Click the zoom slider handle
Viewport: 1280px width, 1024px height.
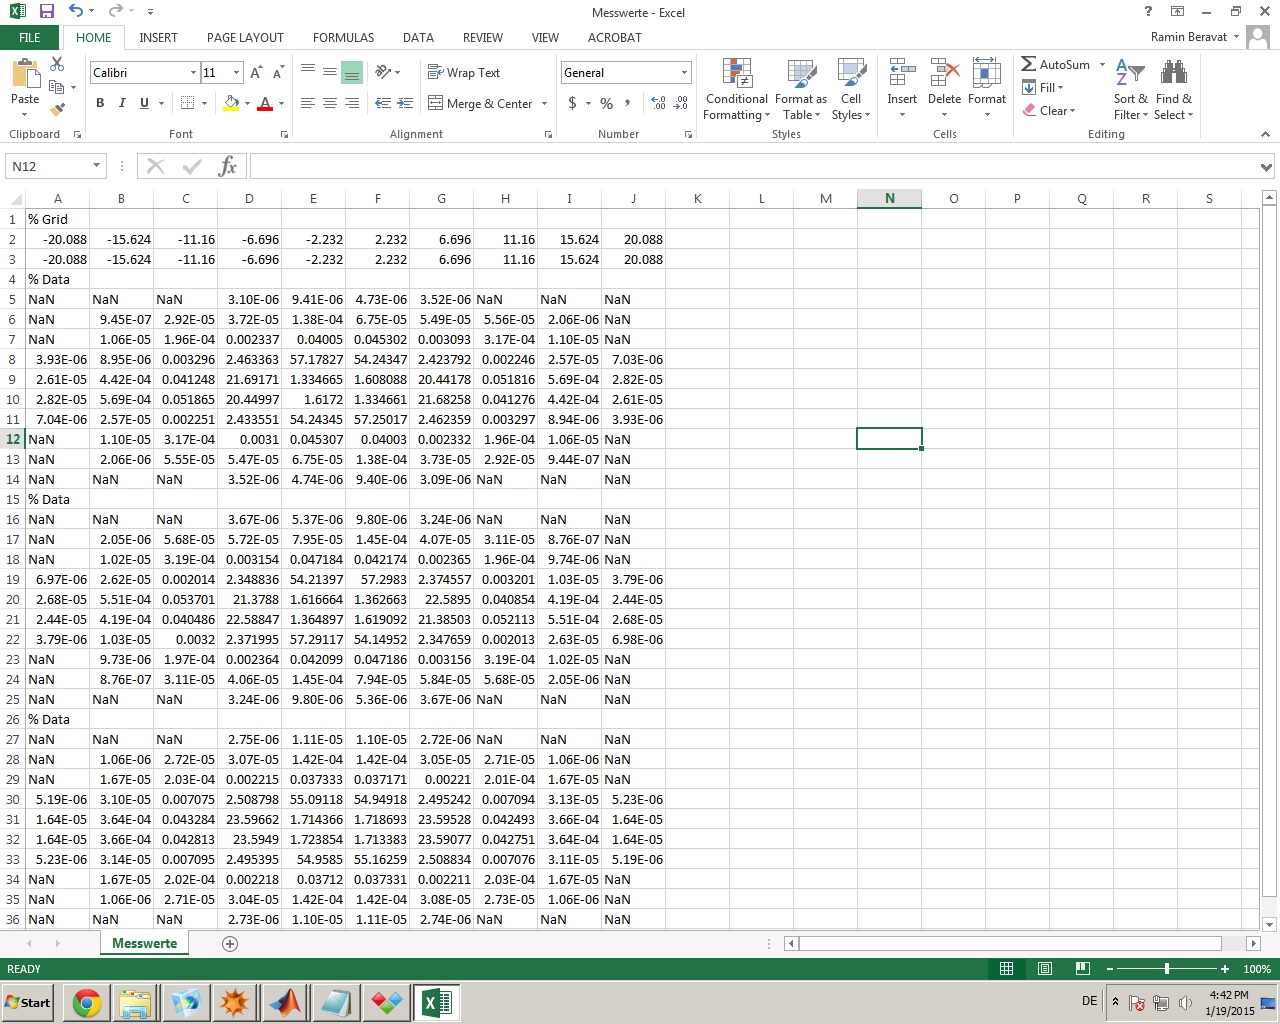(1167, 969)
